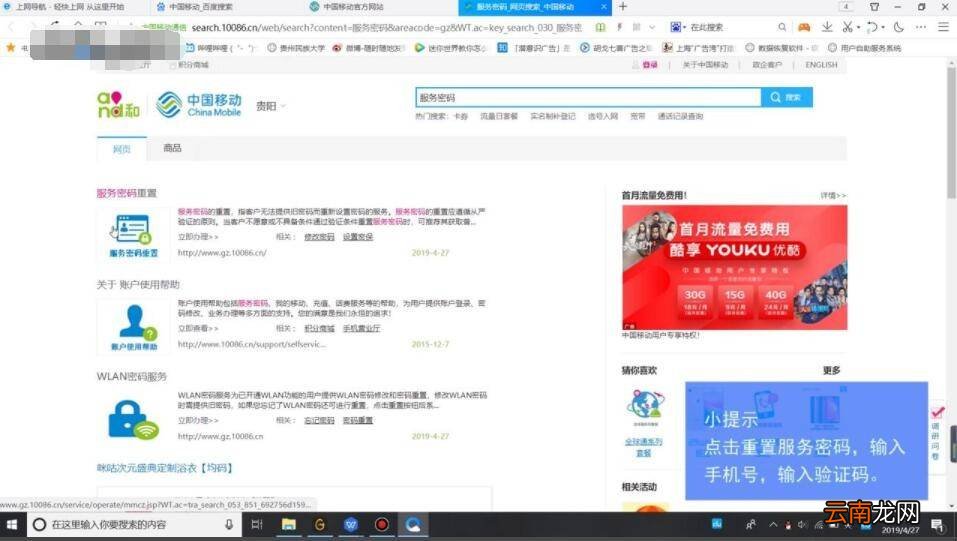The image size is (957, 541).
Task: Click the China Mobile logo
Action: [198, 105]
